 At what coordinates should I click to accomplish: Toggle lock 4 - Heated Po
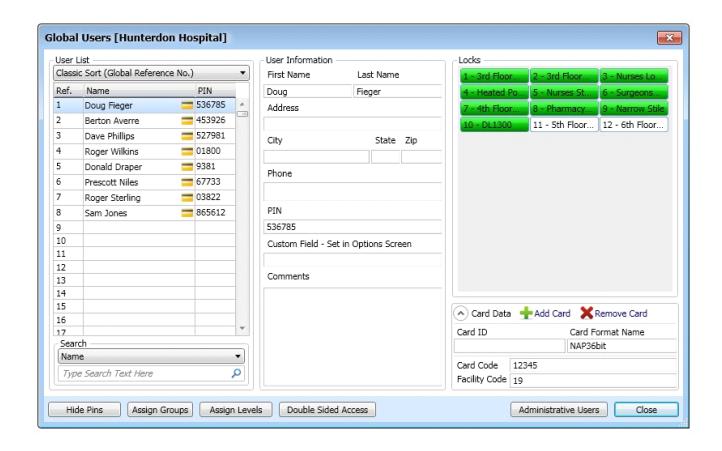494,92
